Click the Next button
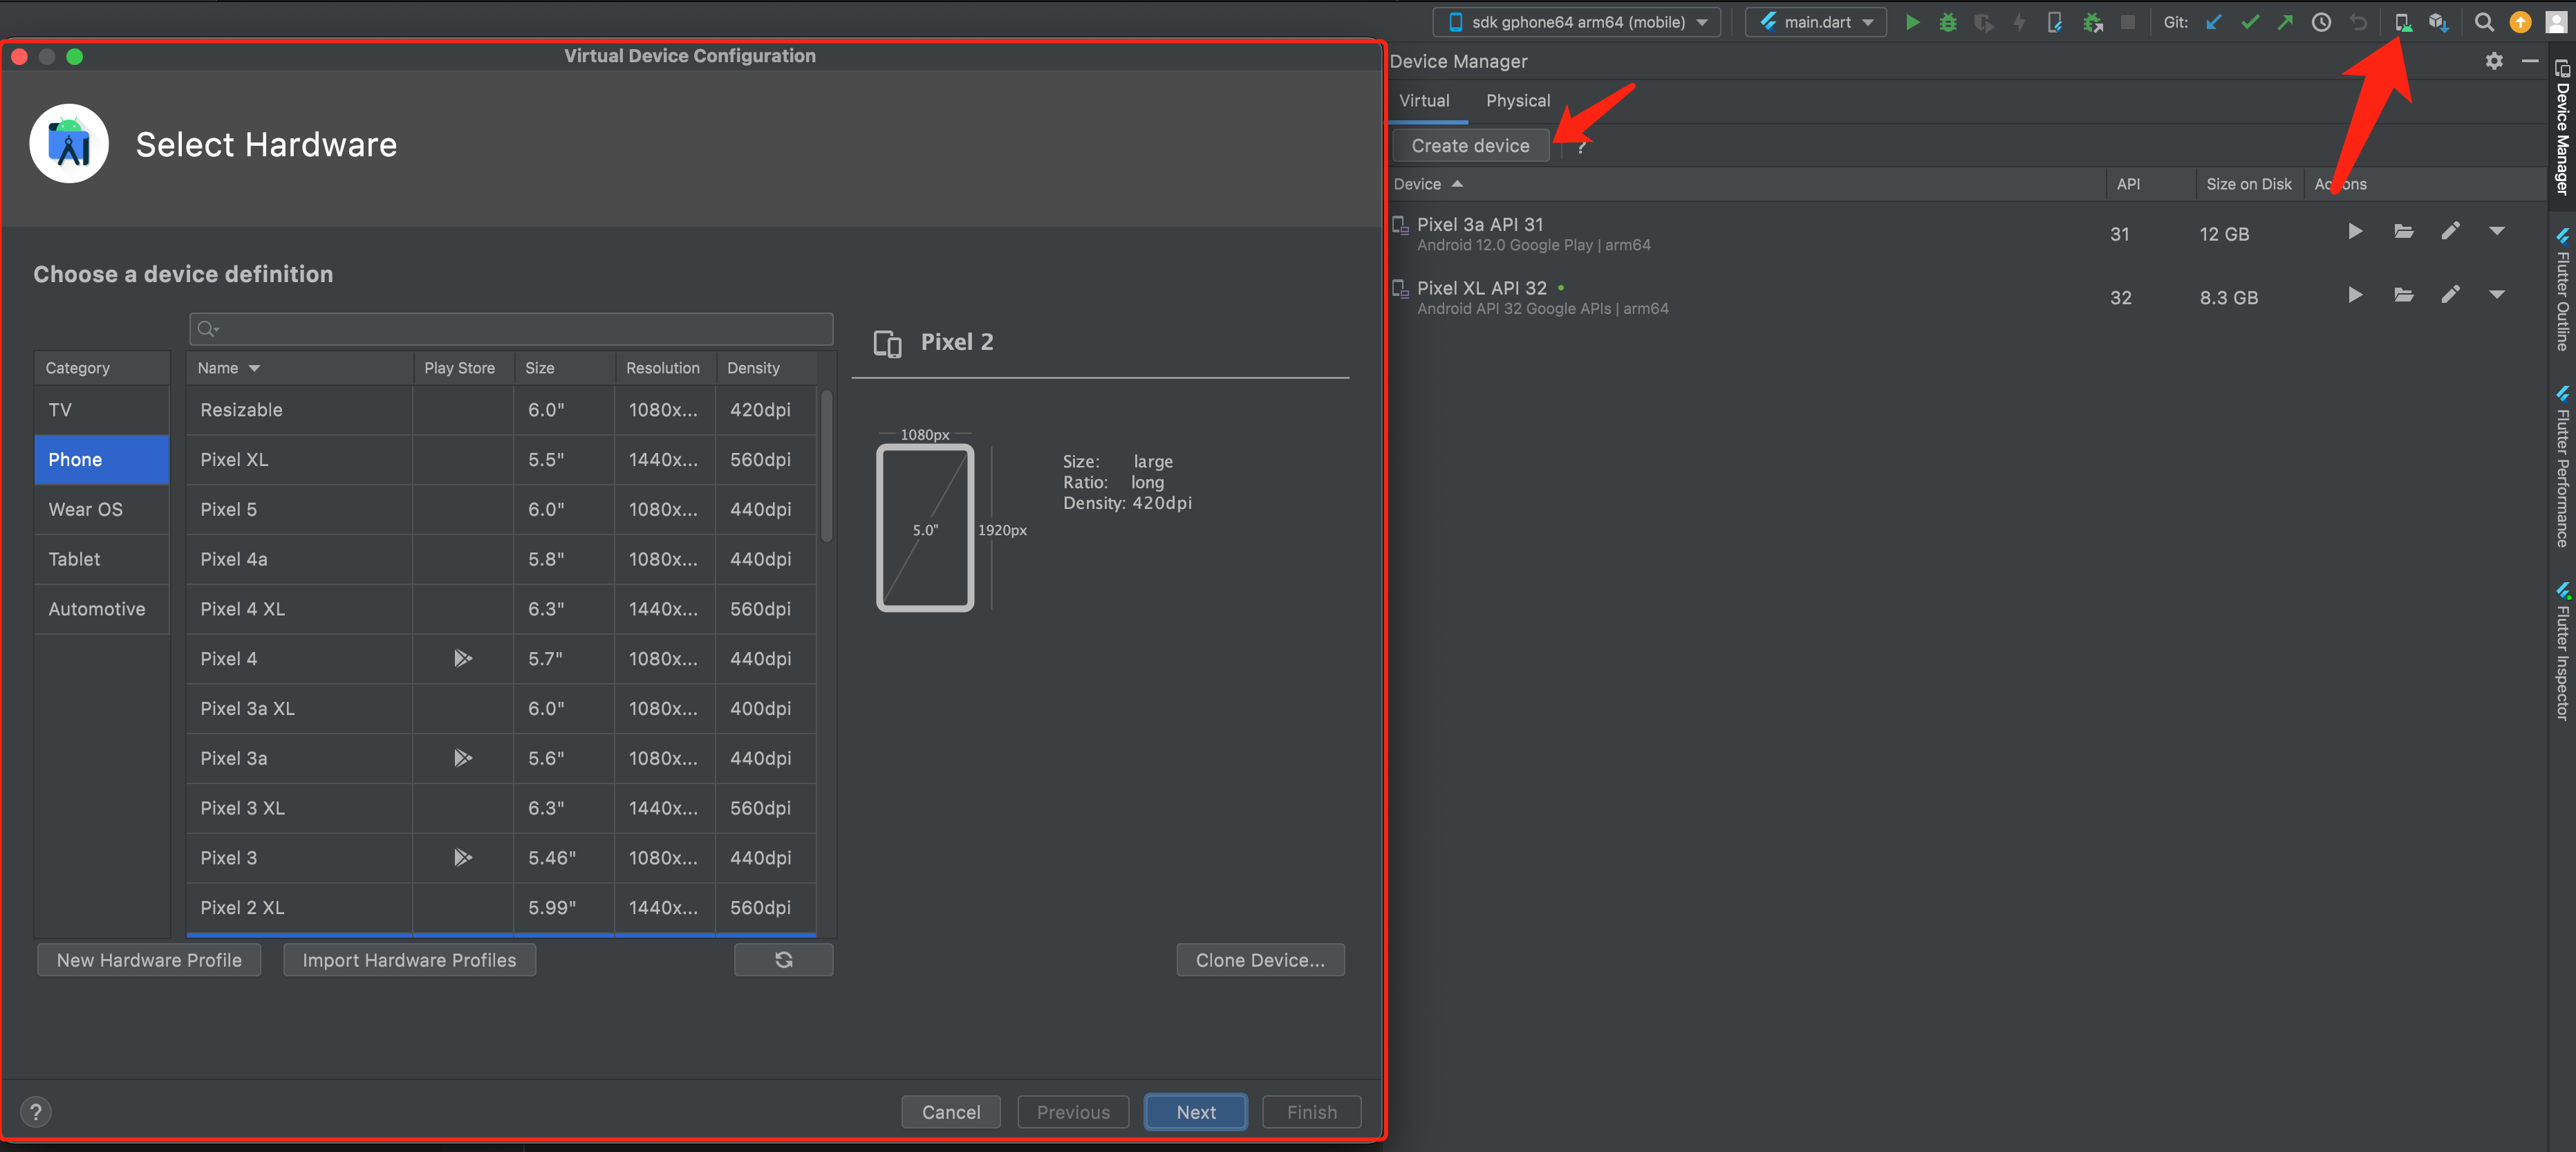This screenshot has height=1152, width=2576. coord(1195,1112)
